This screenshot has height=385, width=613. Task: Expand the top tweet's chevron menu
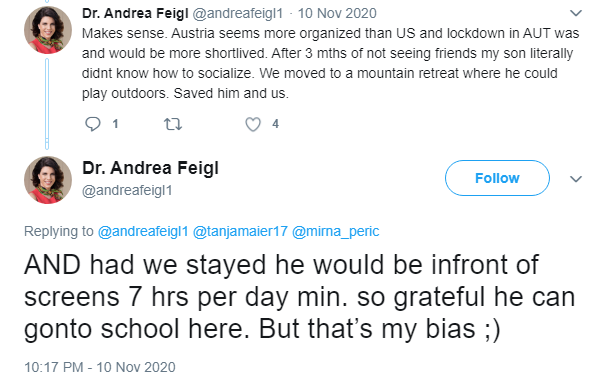tap(576, 13)
